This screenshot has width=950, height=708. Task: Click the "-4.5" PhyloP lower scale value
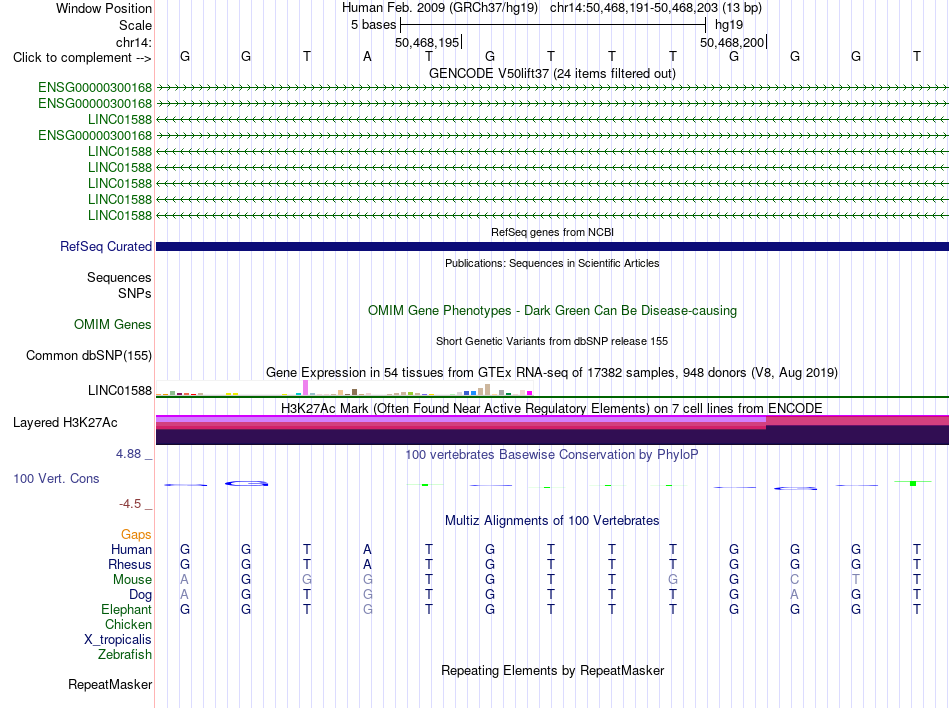130,504
